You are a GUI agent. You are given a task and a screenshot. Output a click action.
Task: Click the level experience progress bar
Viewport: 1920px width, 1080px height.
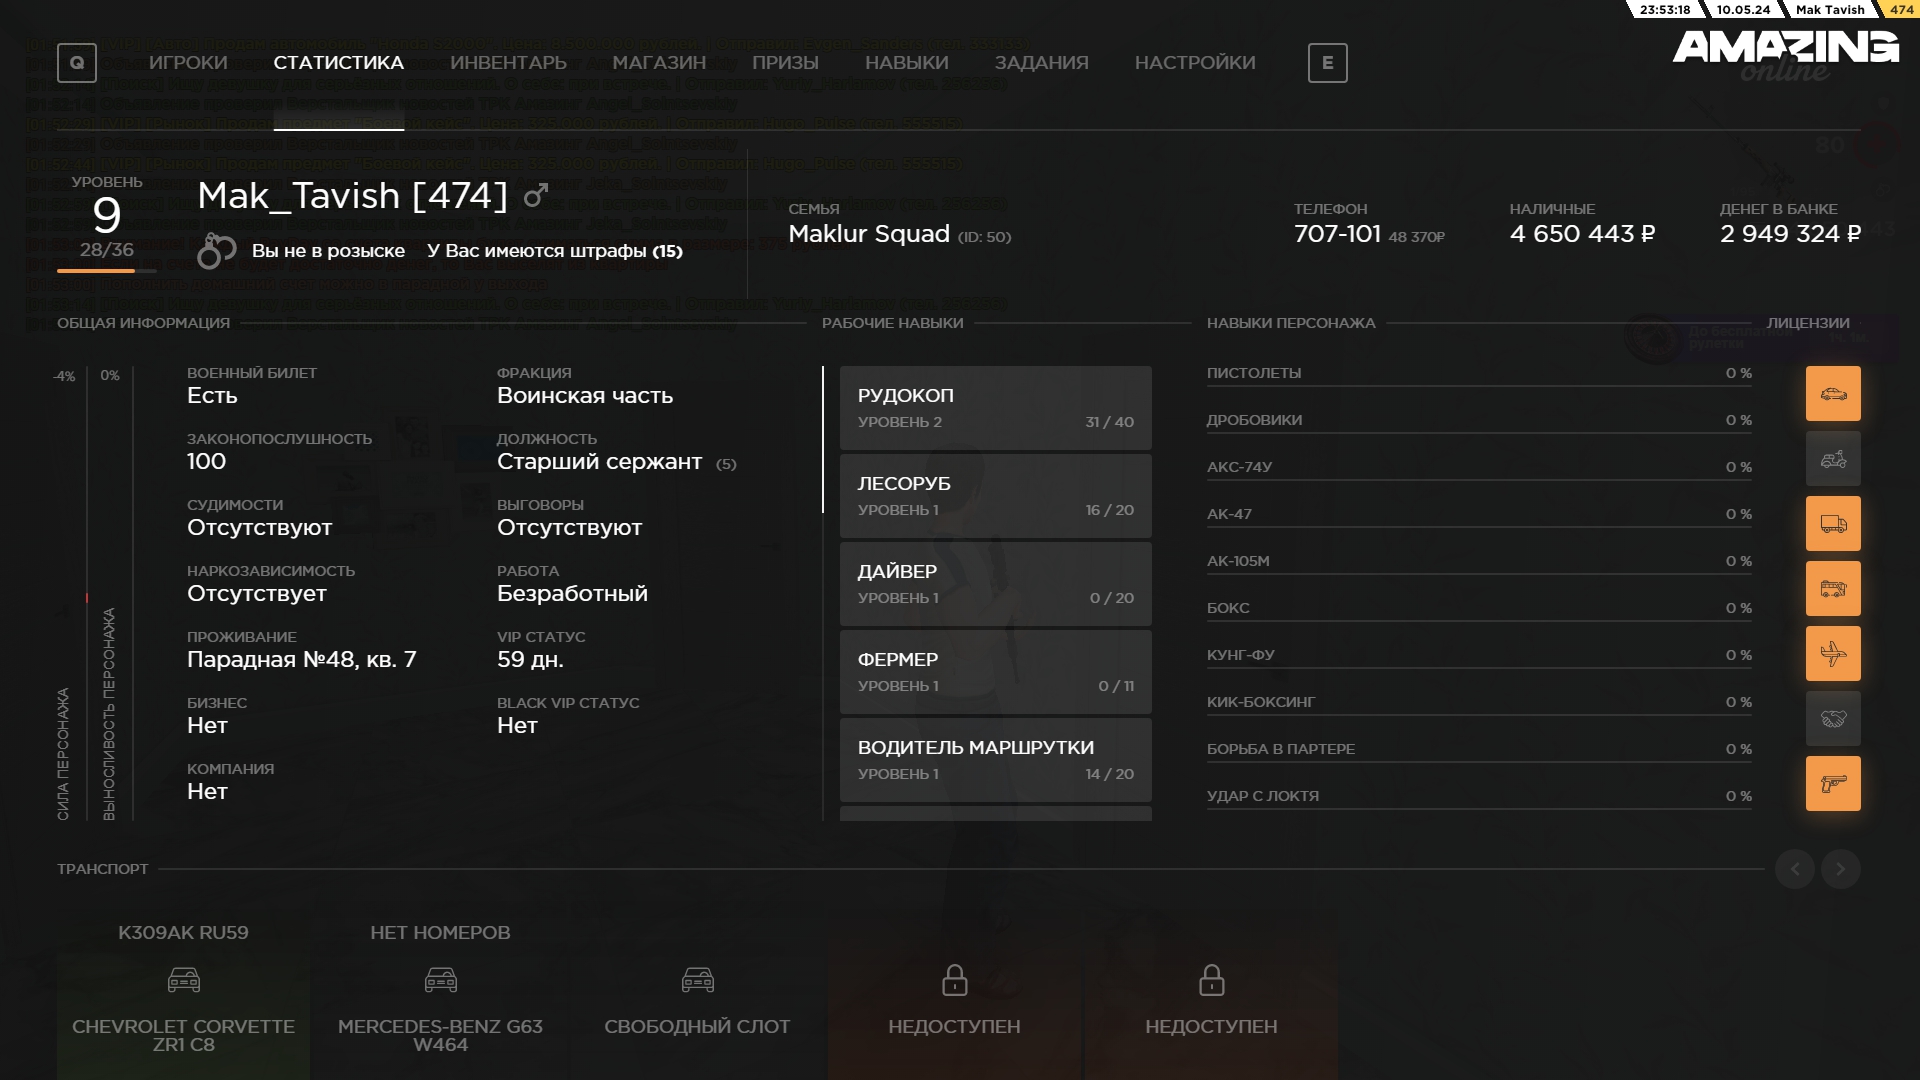pyautogui.click(x=106, y=270)
